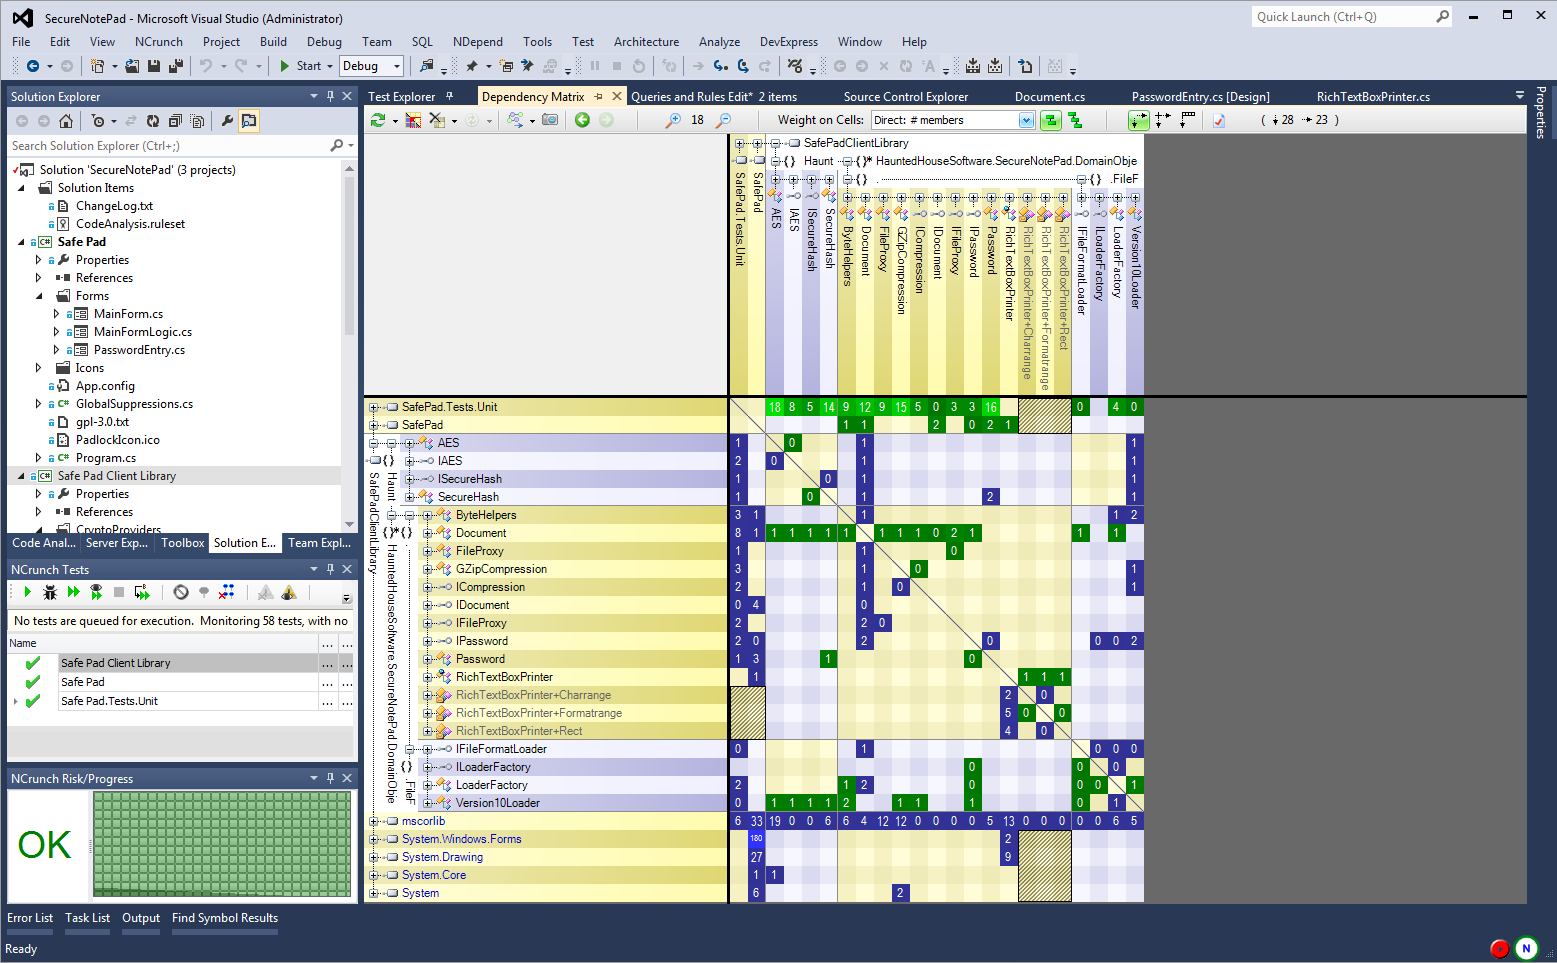Open the Weight on Cells dropdown
Screen dimensions: 1557x963
pos(1027,119)
